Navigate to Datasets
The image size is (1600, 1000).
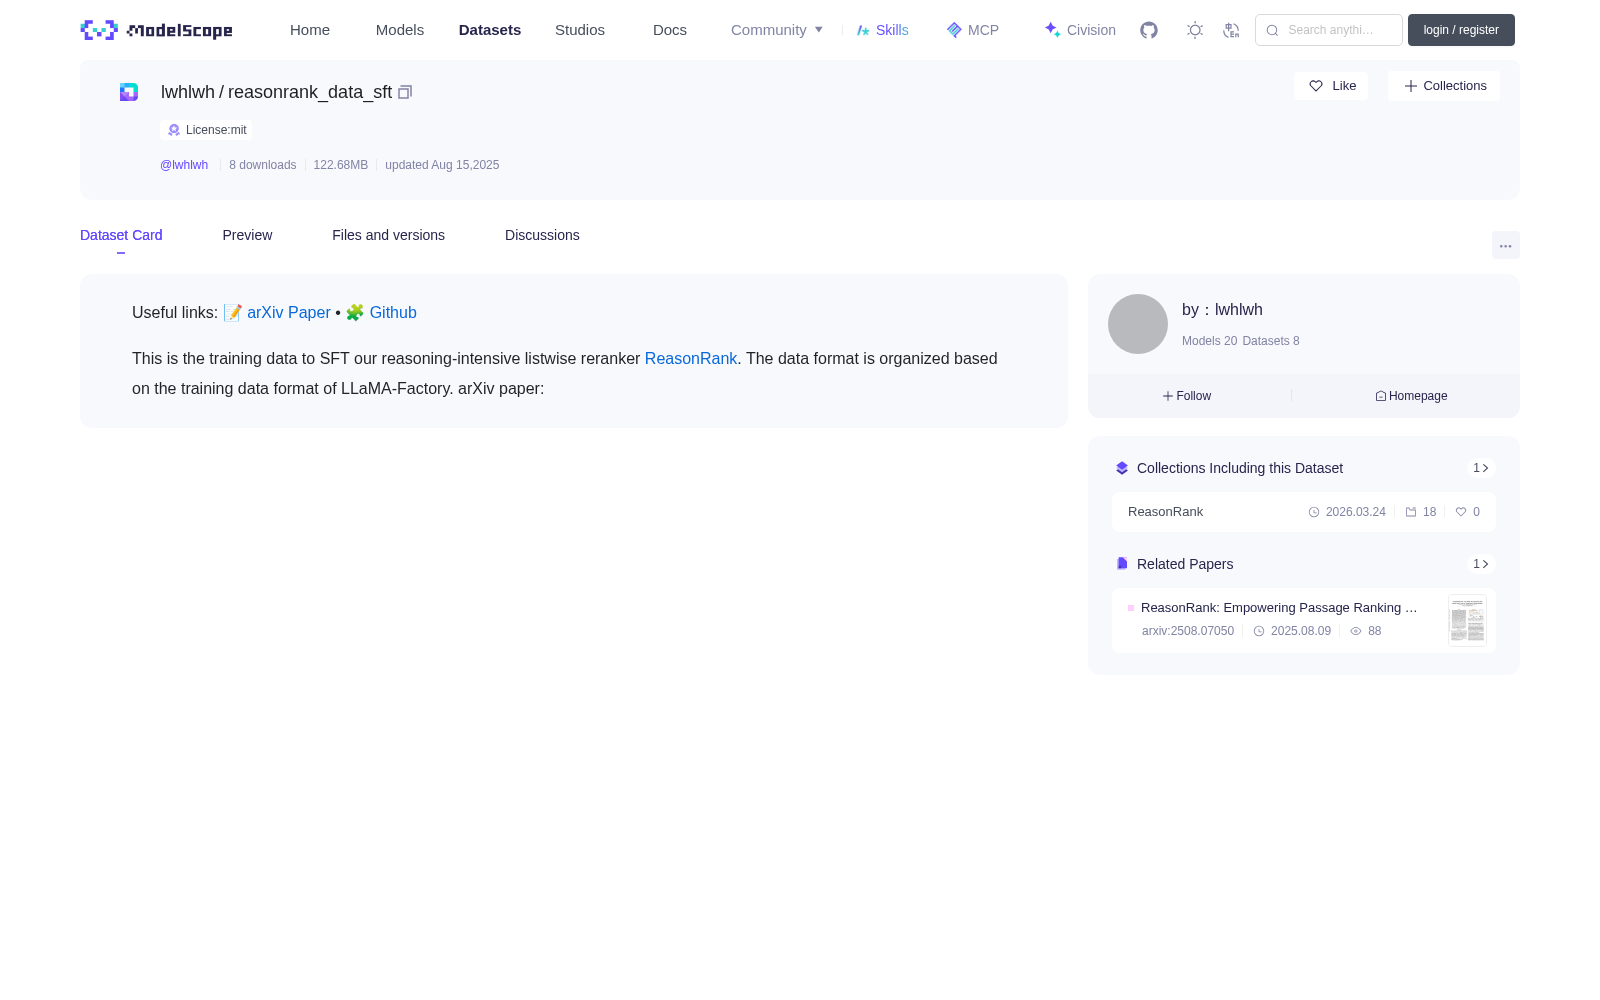490,30
